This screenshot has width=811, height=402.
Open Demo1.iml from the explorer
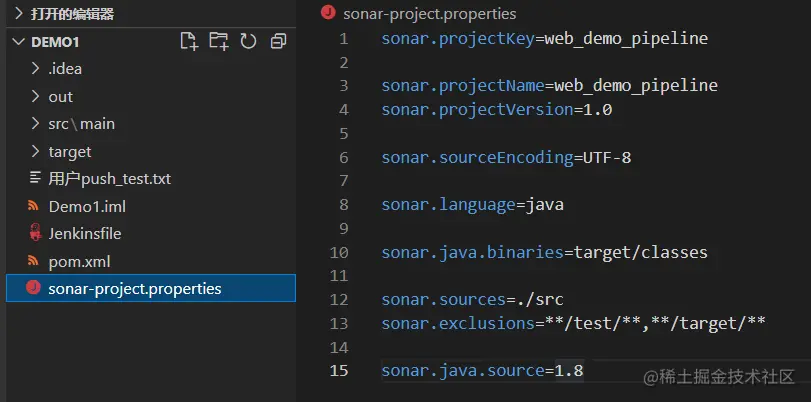pyautogui.click(x=87, y=206)
